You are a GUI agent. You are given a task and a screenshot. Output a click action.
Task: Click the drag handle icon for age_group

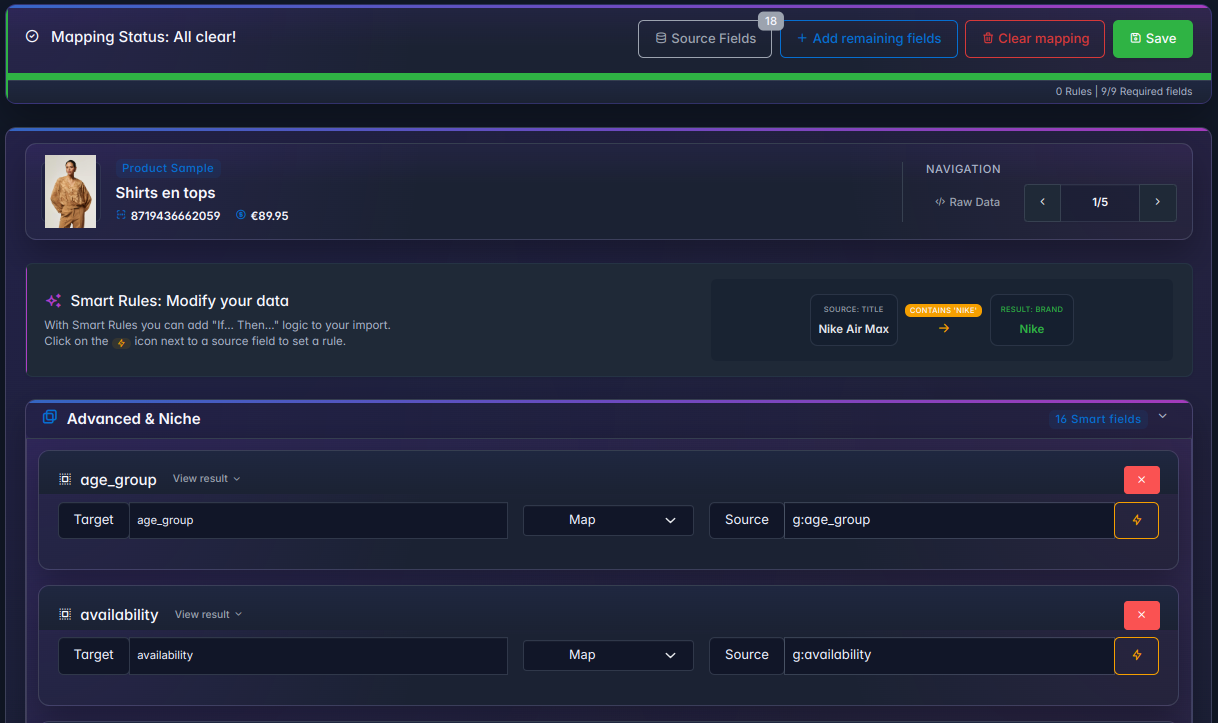point(65,479)
